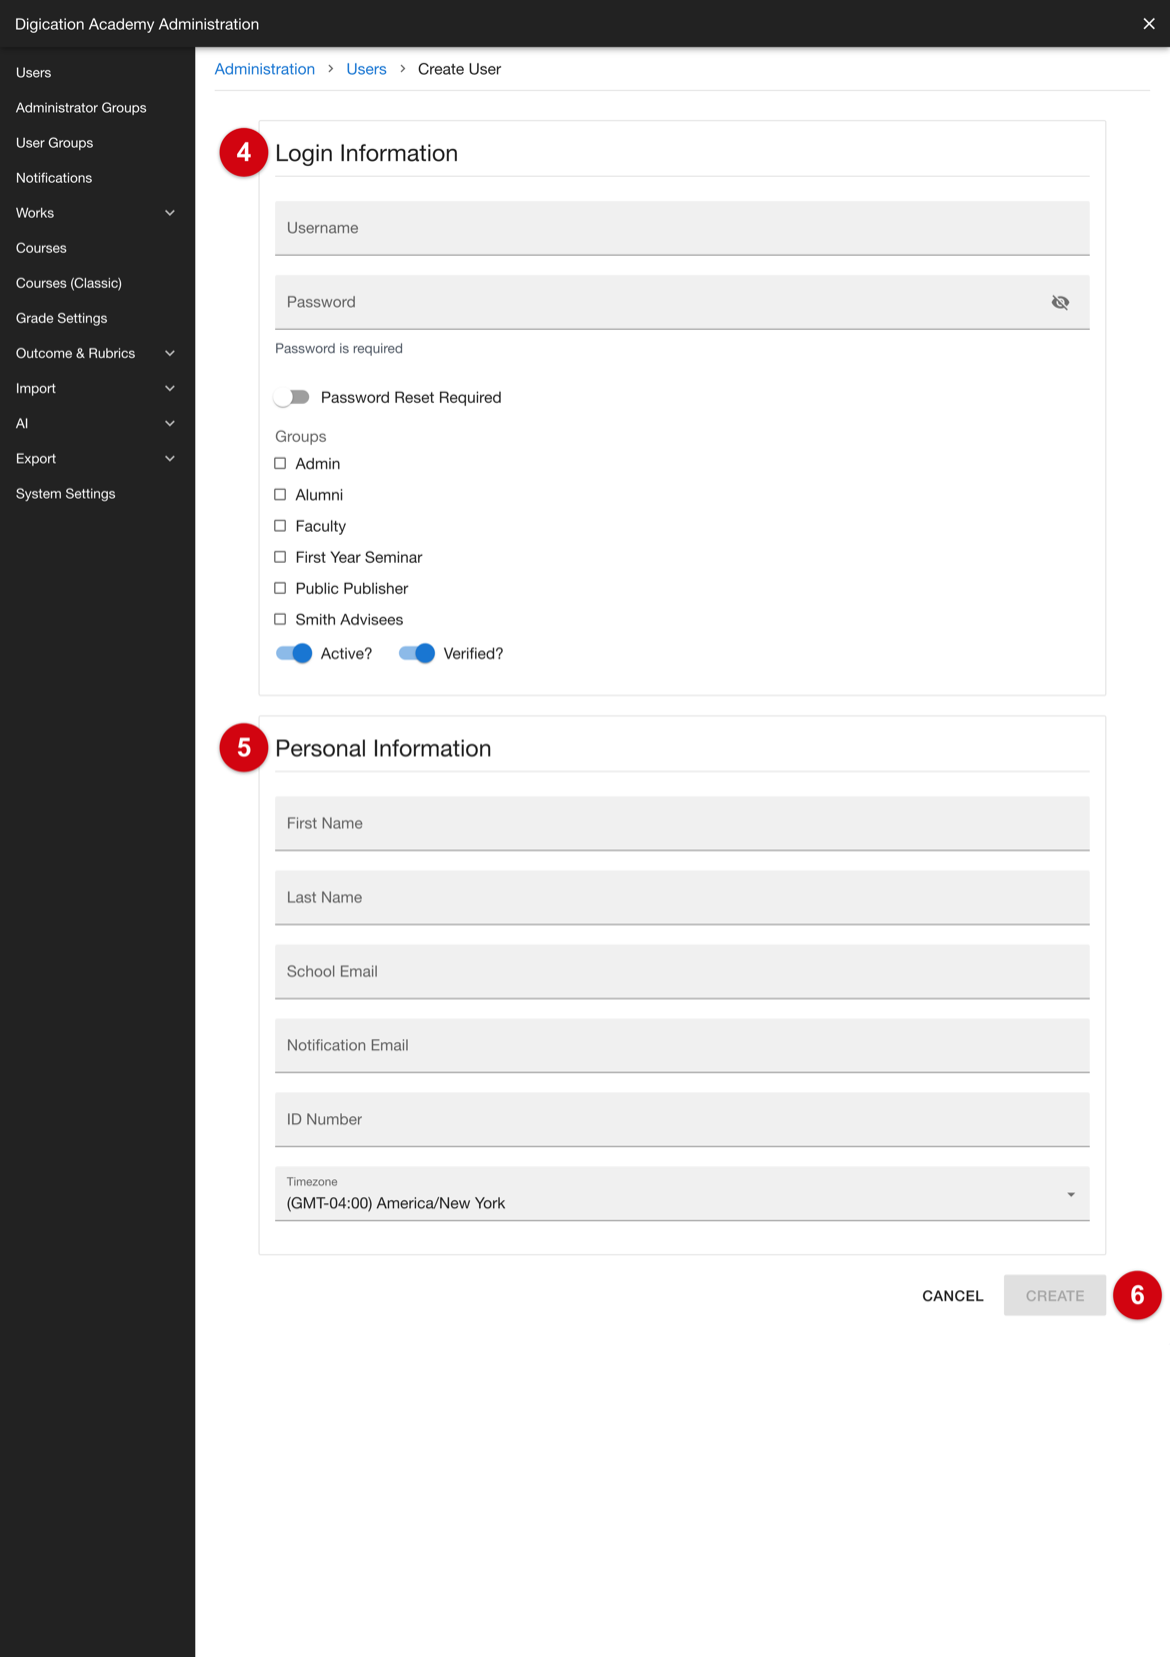Expand the Outcome & Rubrics section
Viewport: 1170px width, 1657px height.
(x=97, y=353)
